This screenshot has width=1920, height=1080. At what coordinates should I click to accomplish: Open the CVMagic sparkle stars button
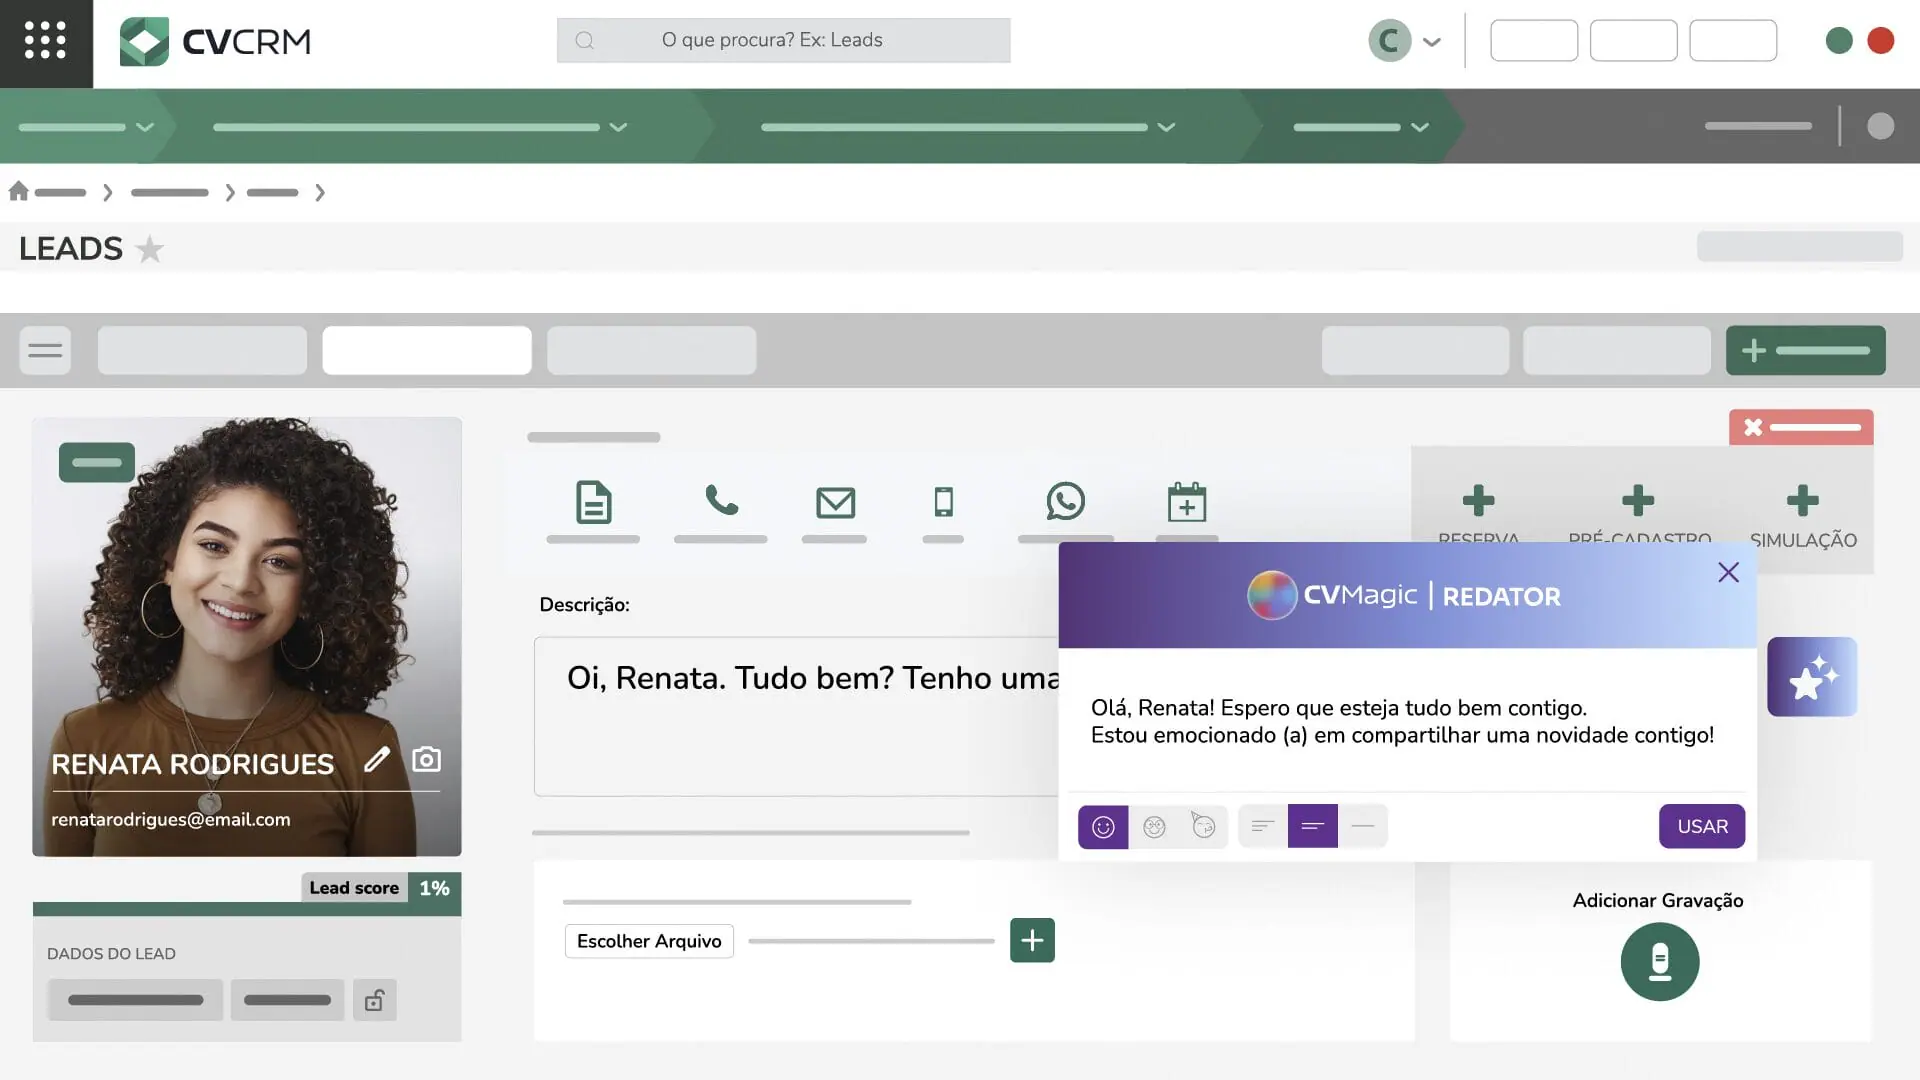(1811, 677)
